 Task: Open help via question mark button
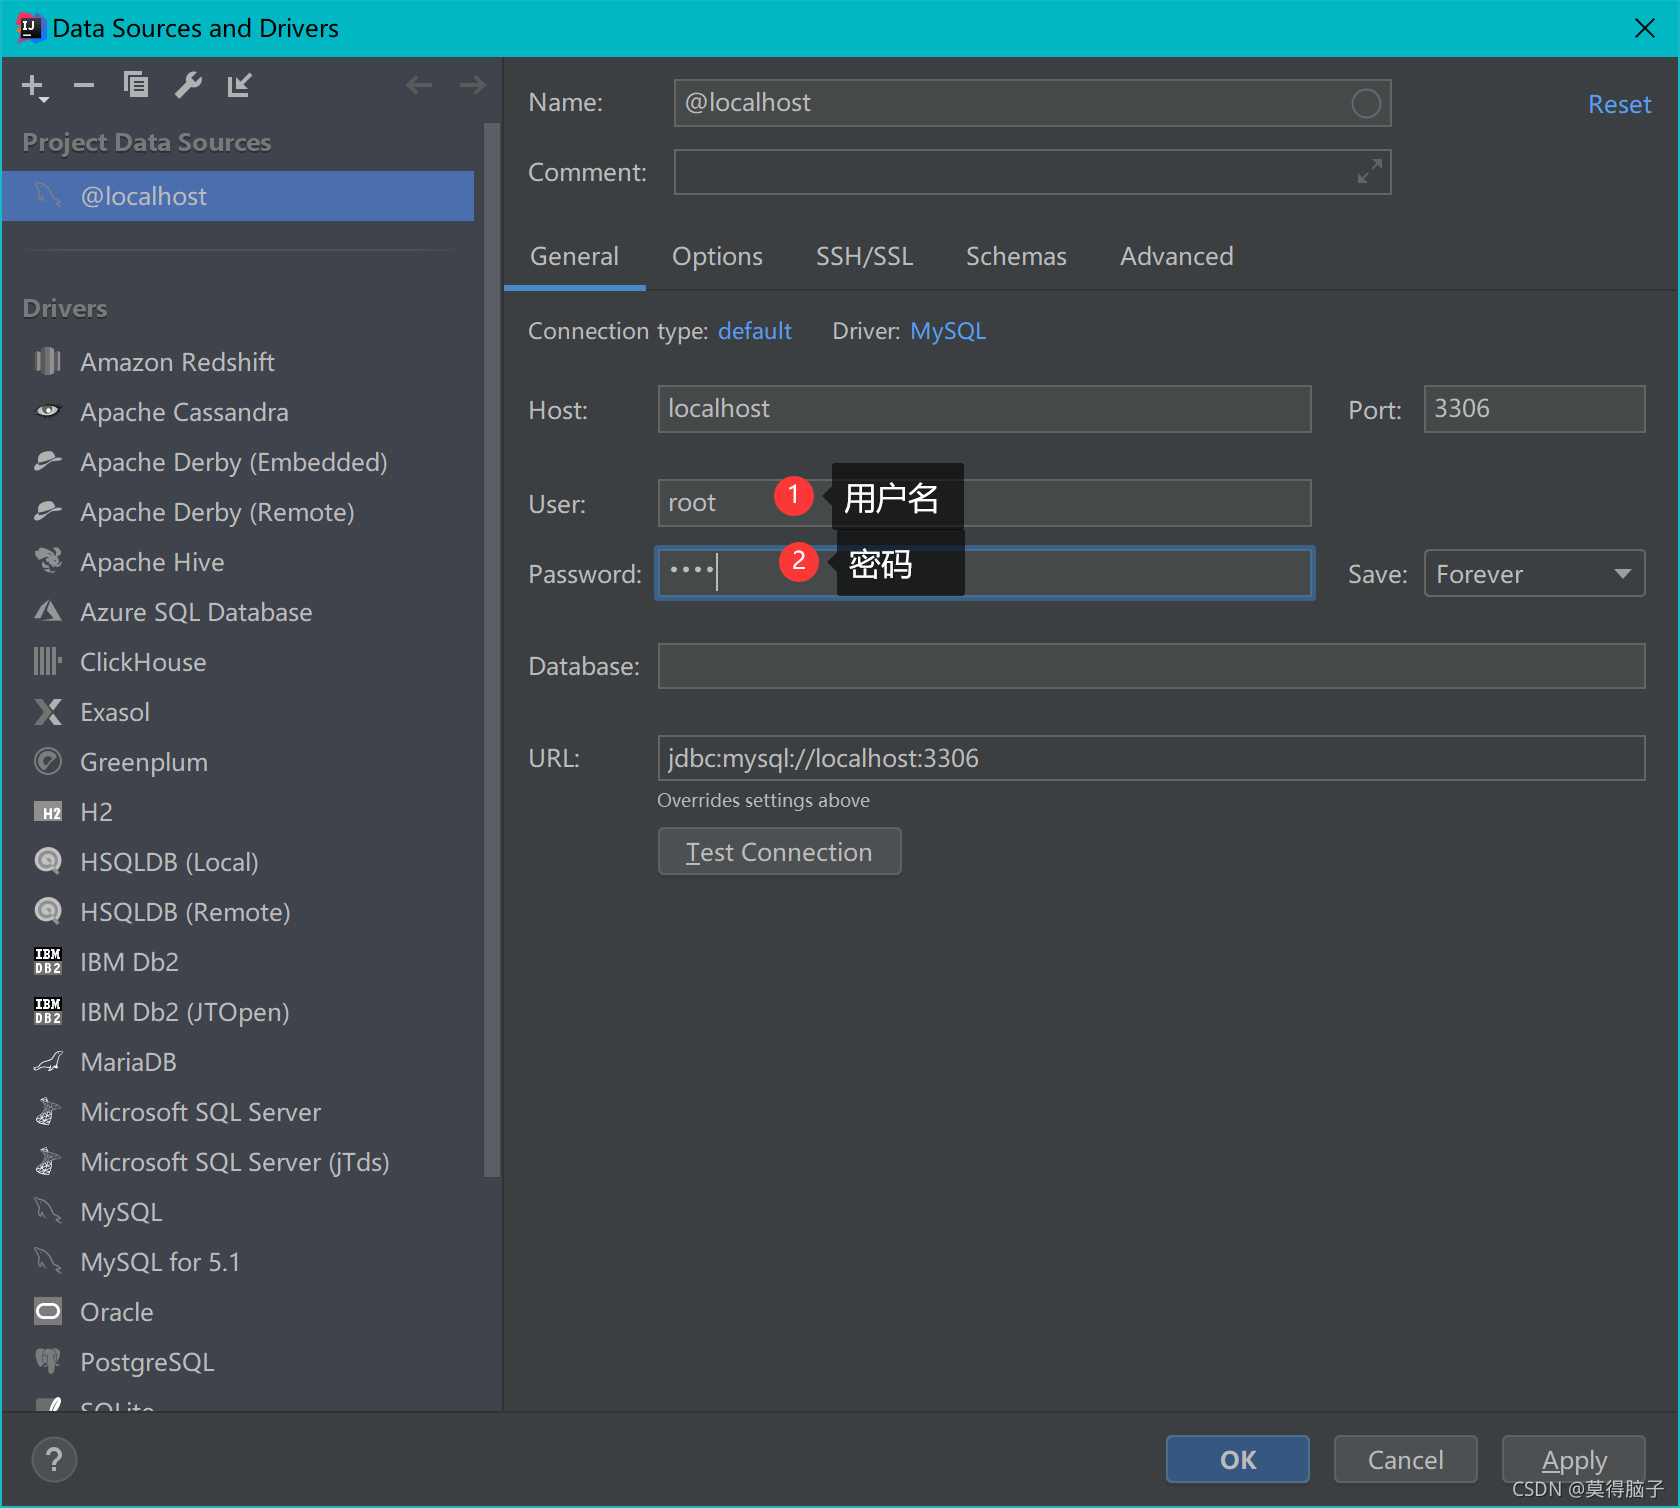pos(54,1460)
